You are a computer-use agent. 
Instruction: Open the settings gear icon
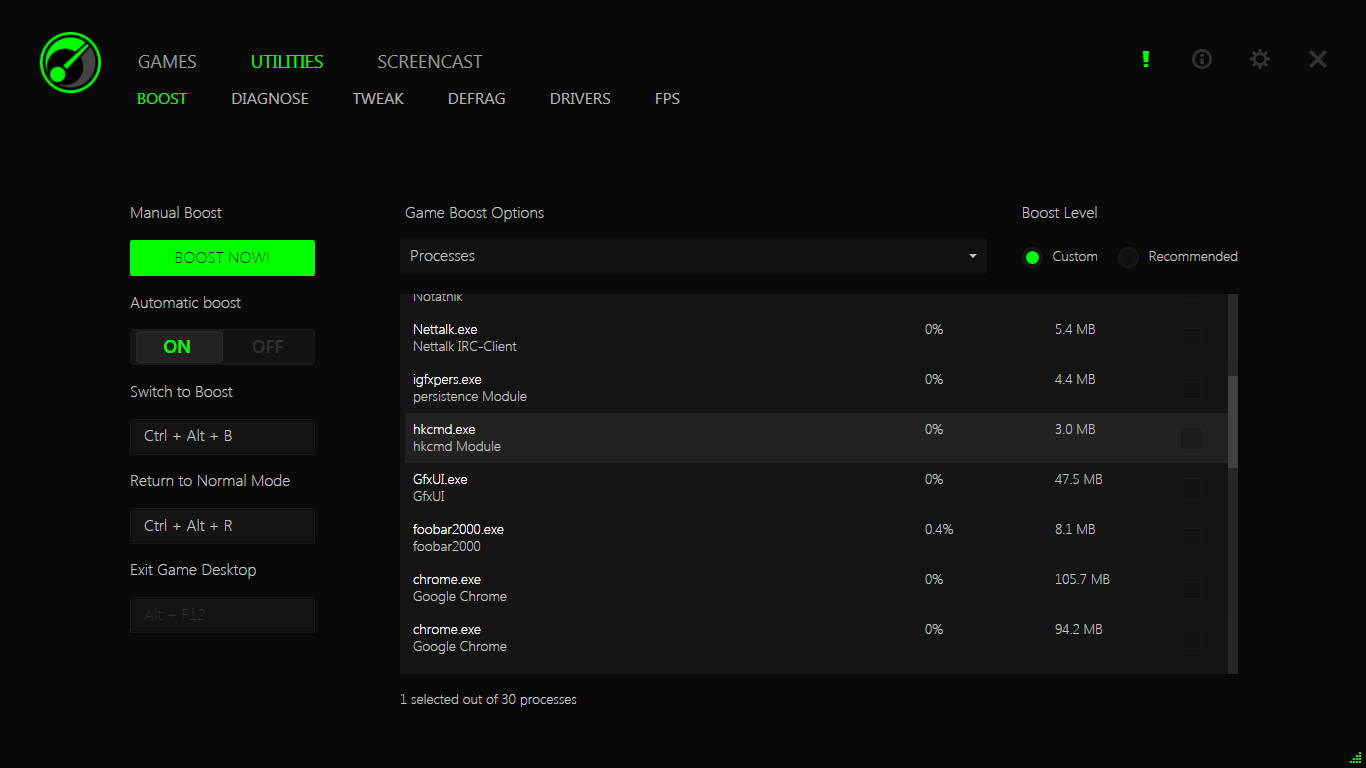click(x=1260, y=59)
